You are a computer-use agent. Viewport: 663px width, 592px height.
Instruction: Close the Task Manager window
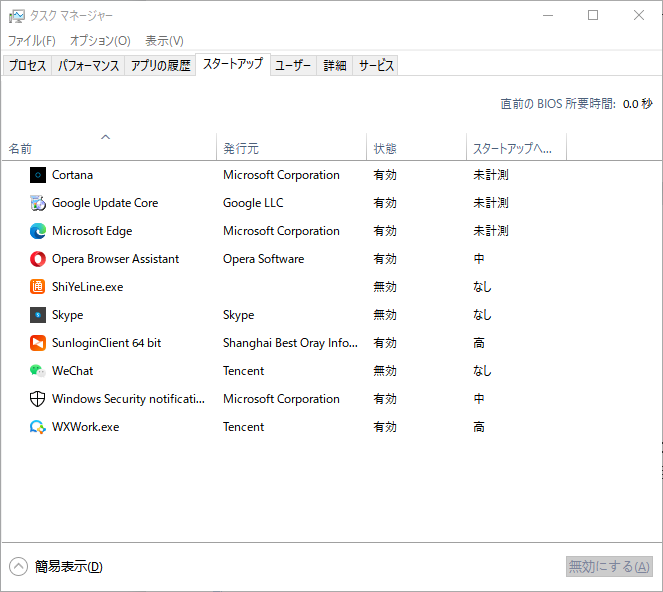638,16
